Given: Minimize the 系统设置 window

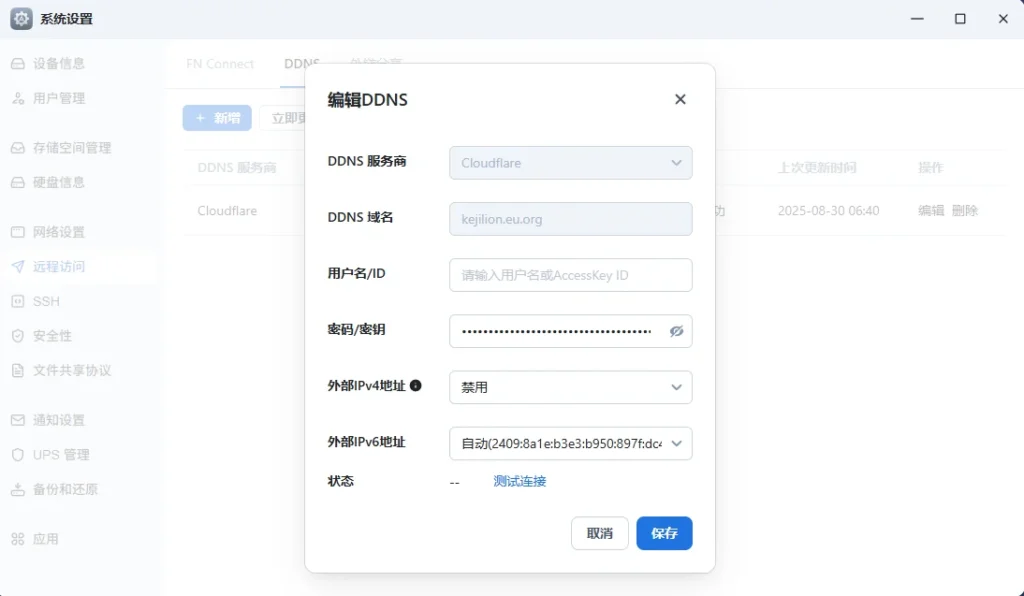Looking at the screenshot, I should 917,19.
